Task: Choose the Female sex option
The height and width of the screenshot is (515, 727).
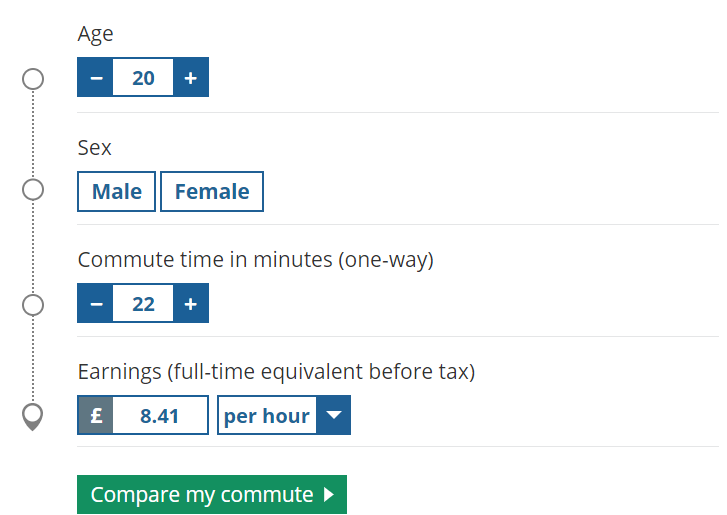Action: tap(212, 192)
